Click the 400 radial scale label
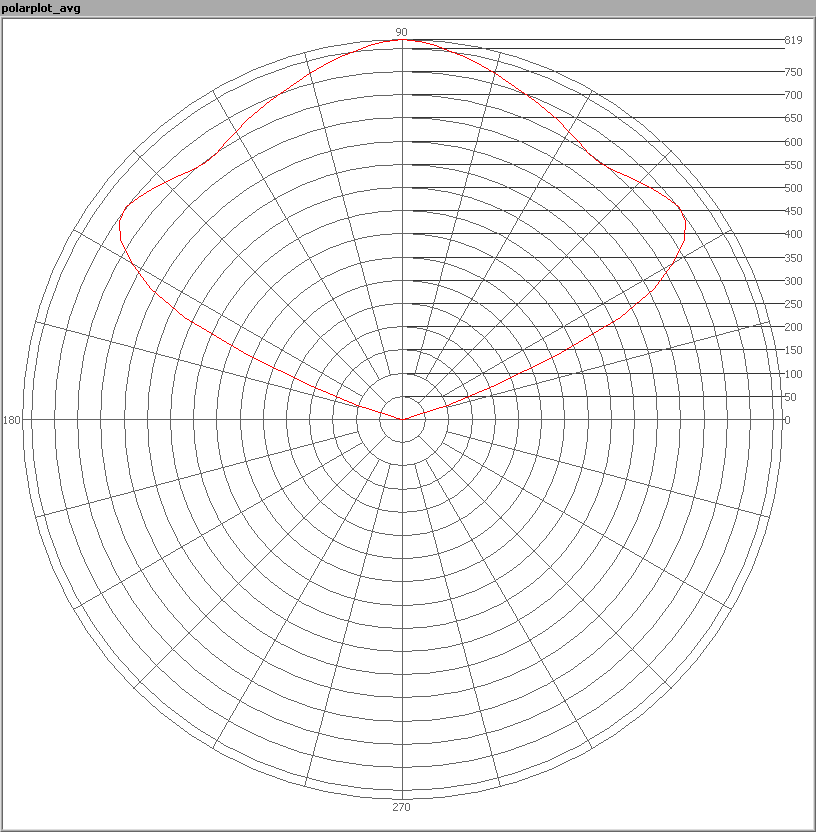816x832 pixels. coord(793,234)
